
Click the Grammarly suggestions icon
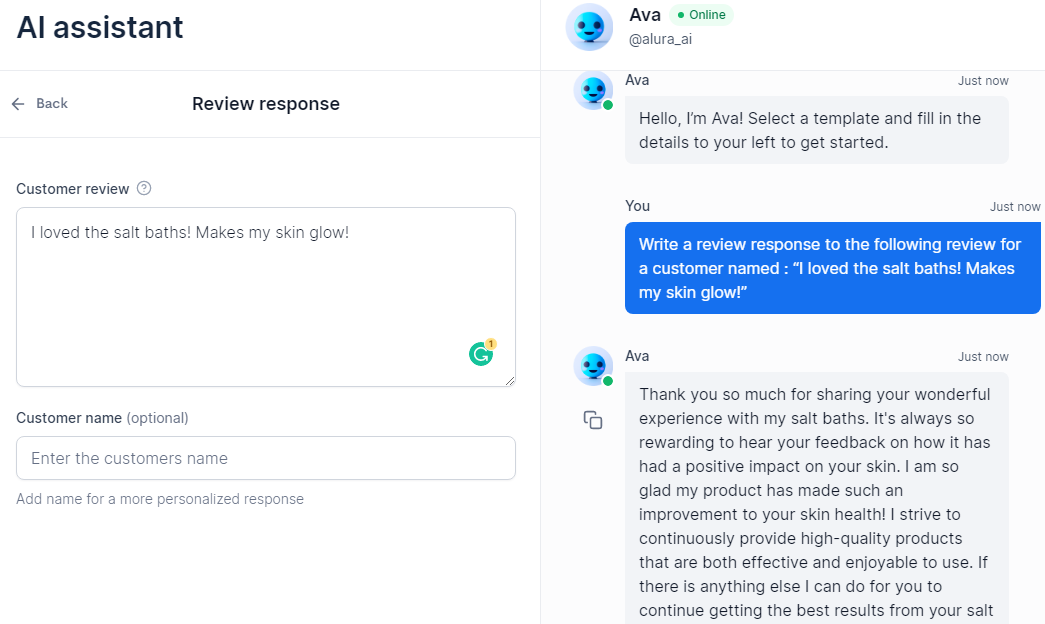[480, 353]
